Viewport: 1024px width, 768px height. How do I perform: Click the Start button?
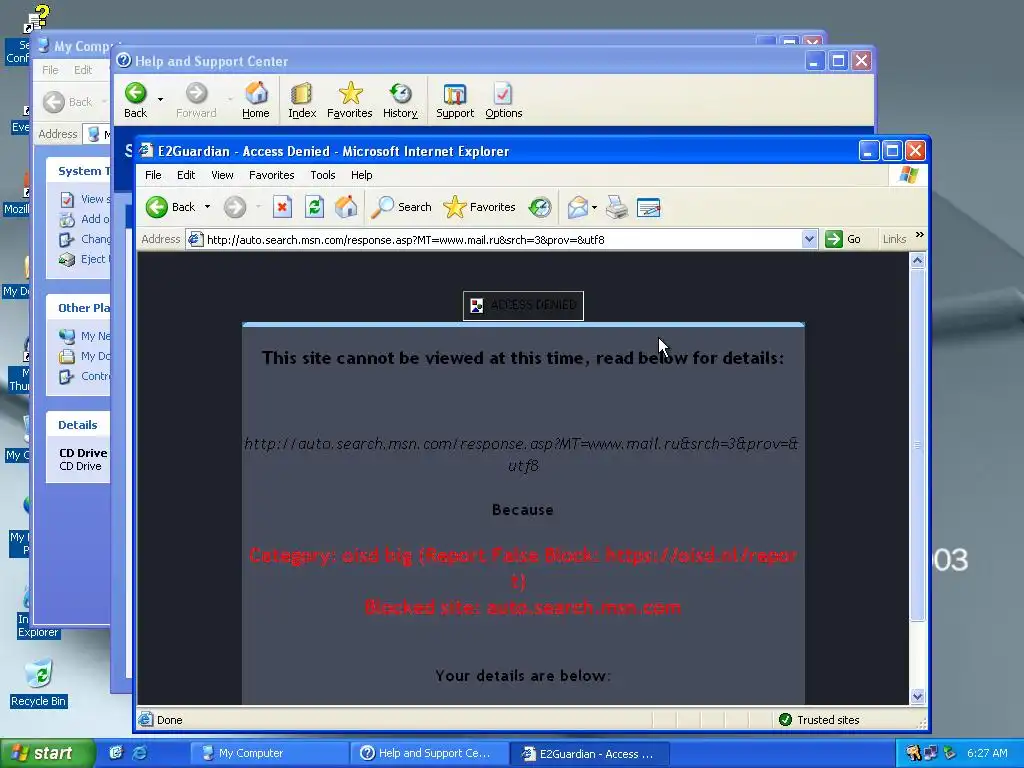(x=47, y=753)
